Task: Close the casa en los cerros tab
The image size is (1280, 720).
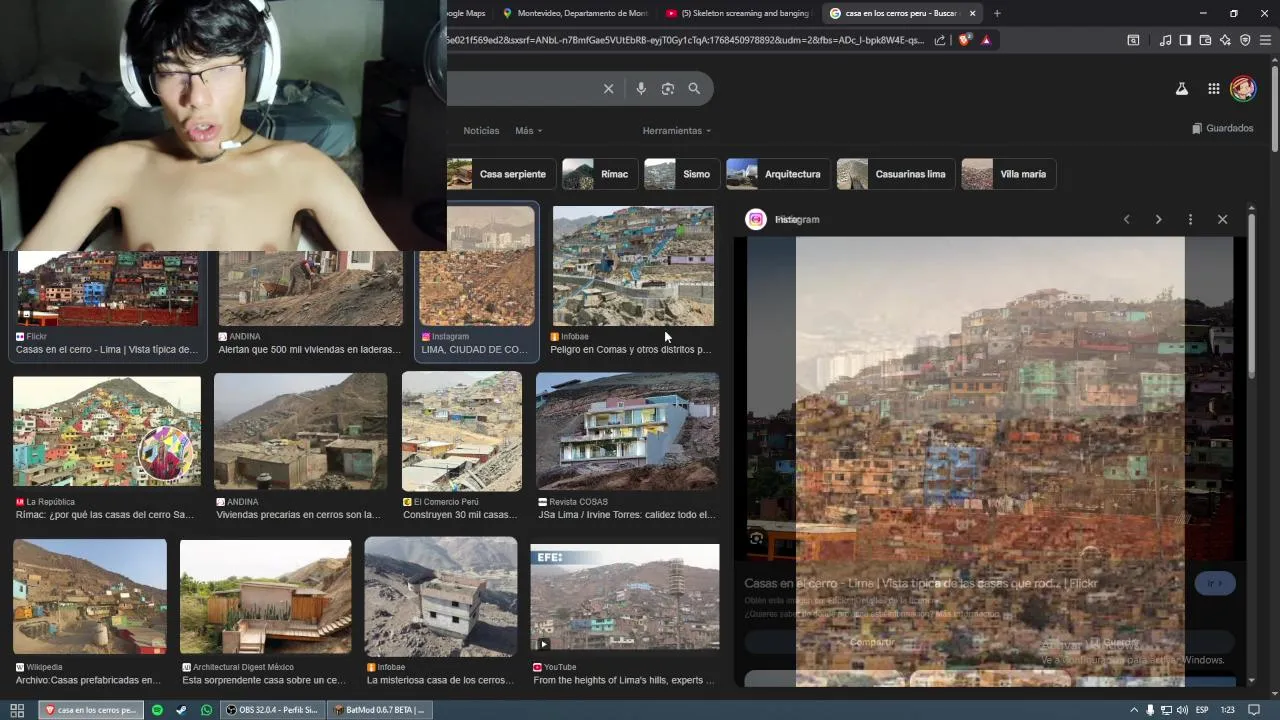Action: (x=972, y=13)
